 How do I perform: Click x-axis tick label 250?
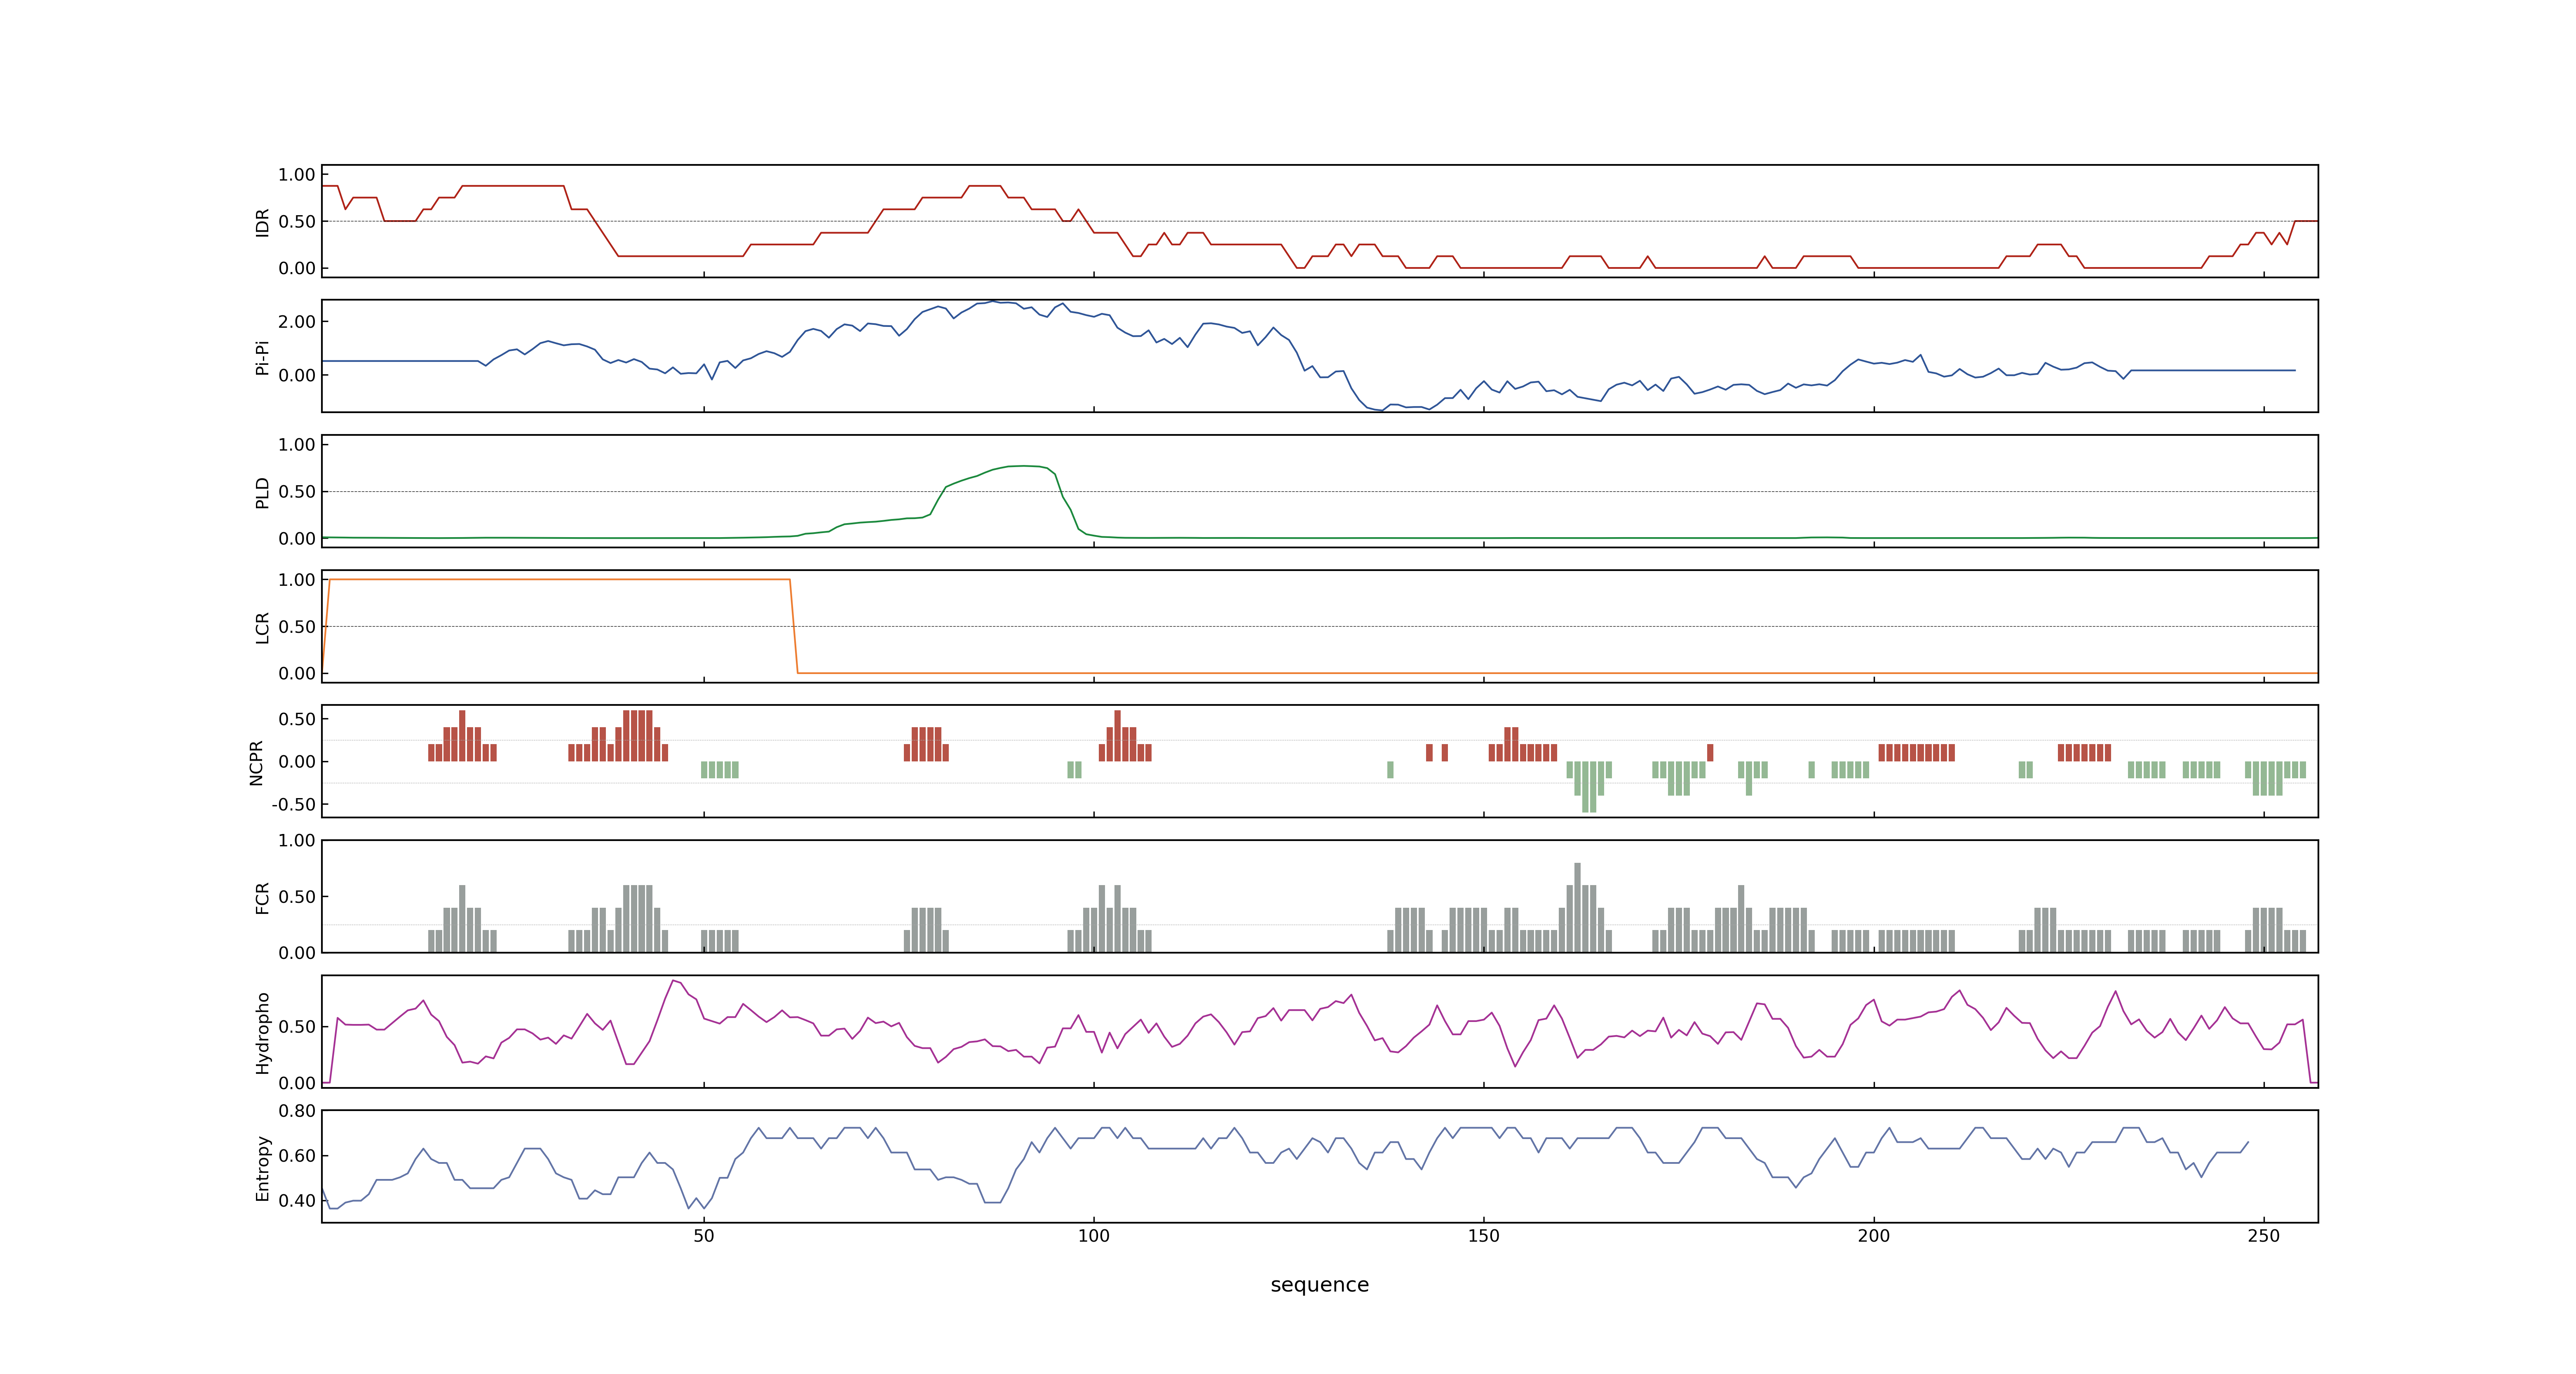(x=2263, y=1235)
